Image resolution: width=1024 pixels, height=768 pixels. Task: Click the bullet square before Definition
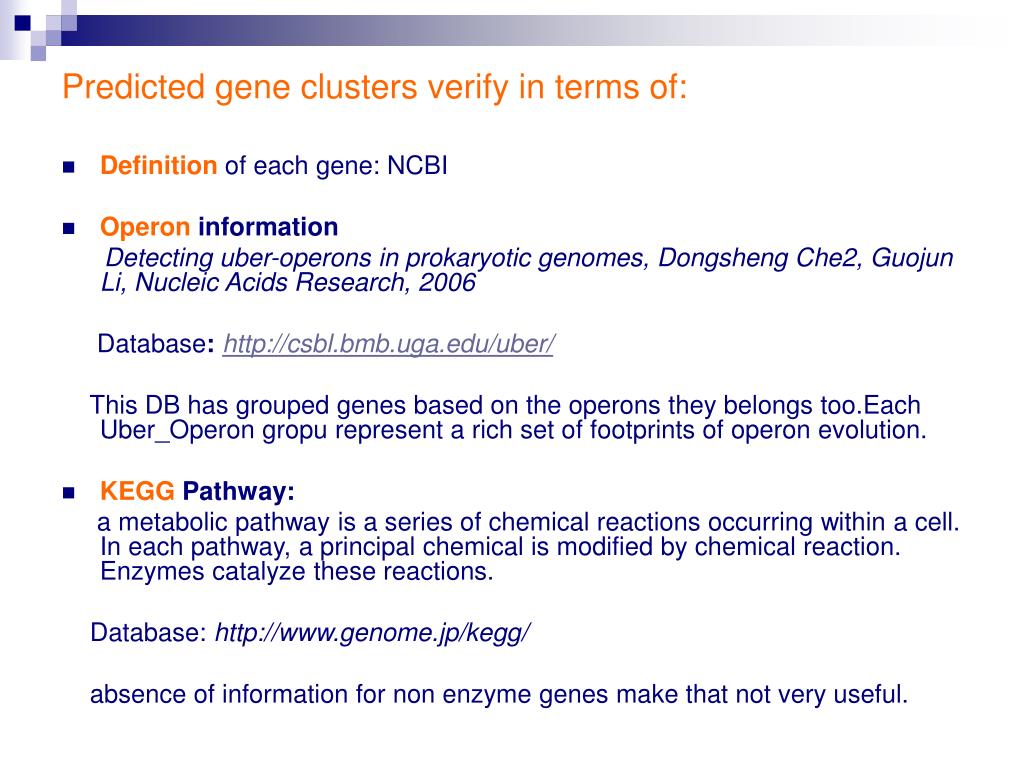[69, 167]
